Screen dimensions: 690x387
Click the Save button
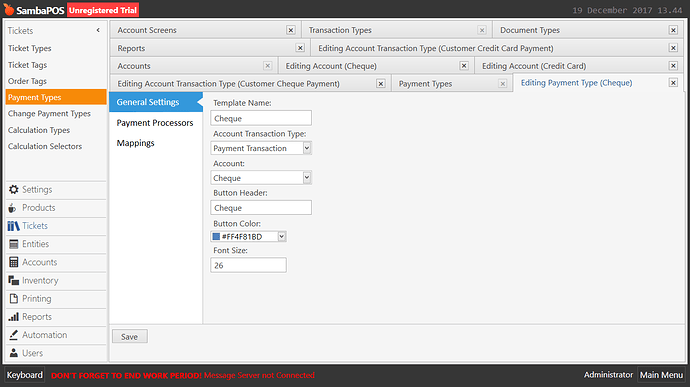coord(129,336)
